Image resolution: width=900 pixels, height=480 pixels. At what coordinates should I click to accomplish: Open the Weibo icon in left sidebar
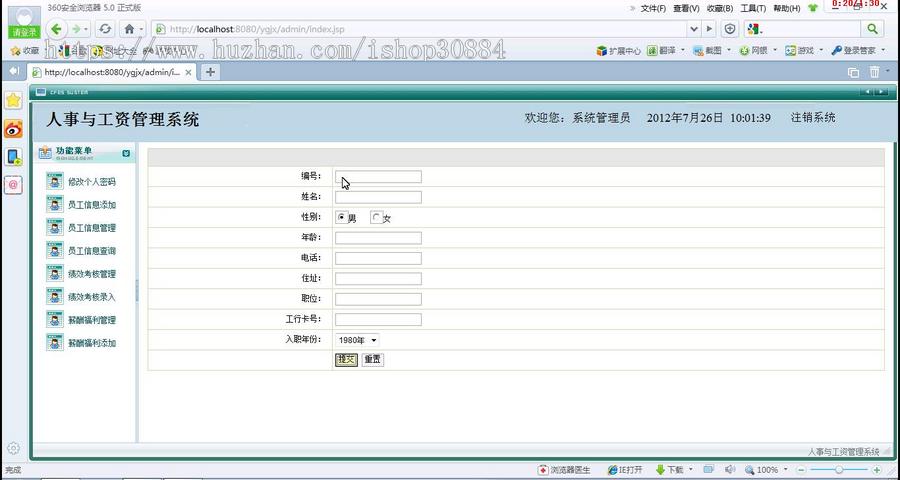[13, 129]
